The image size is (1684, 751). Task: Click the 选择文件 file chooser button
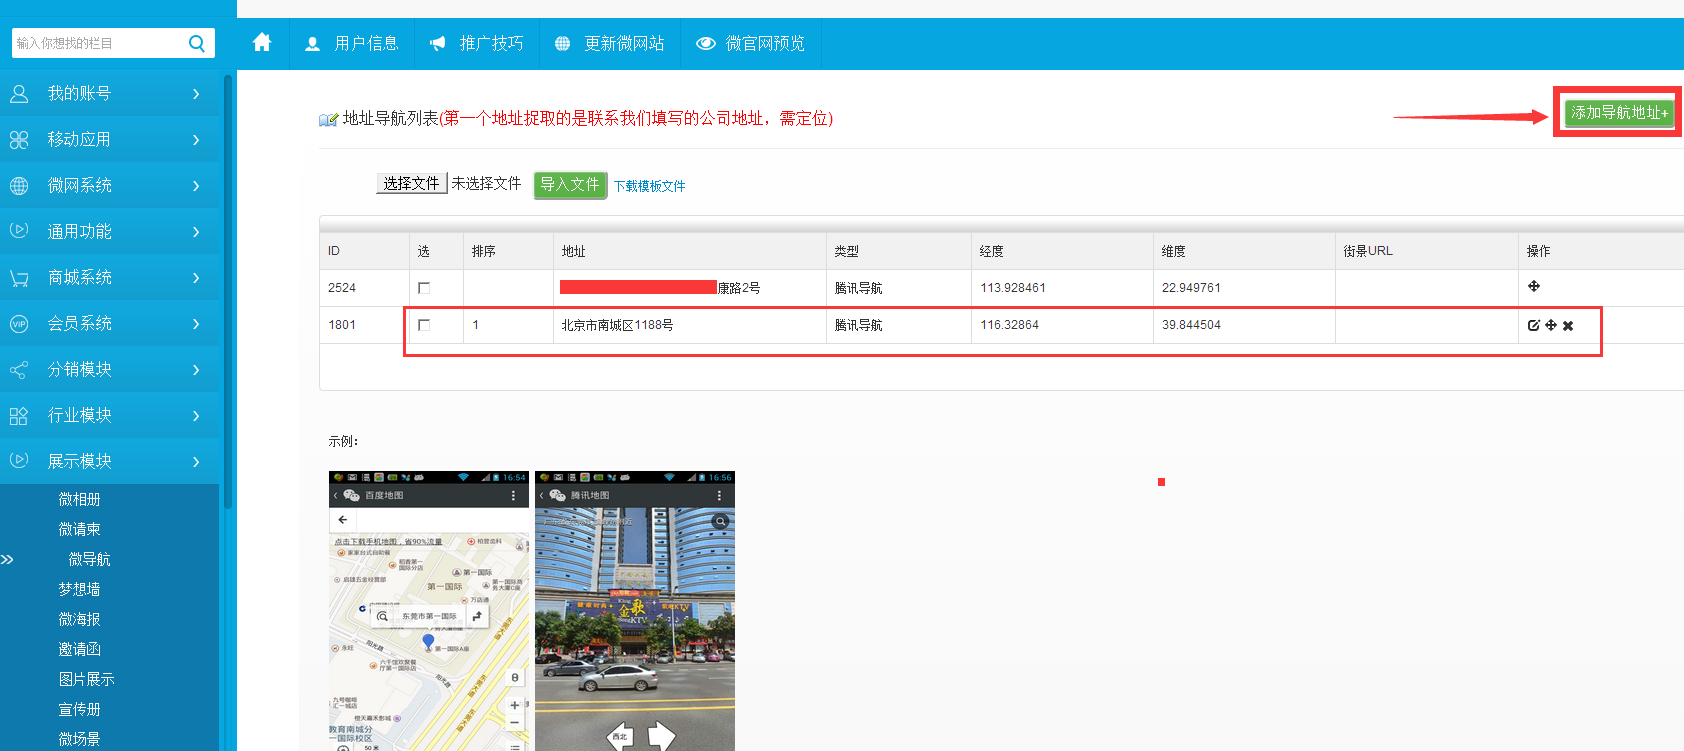click(411, 184)
